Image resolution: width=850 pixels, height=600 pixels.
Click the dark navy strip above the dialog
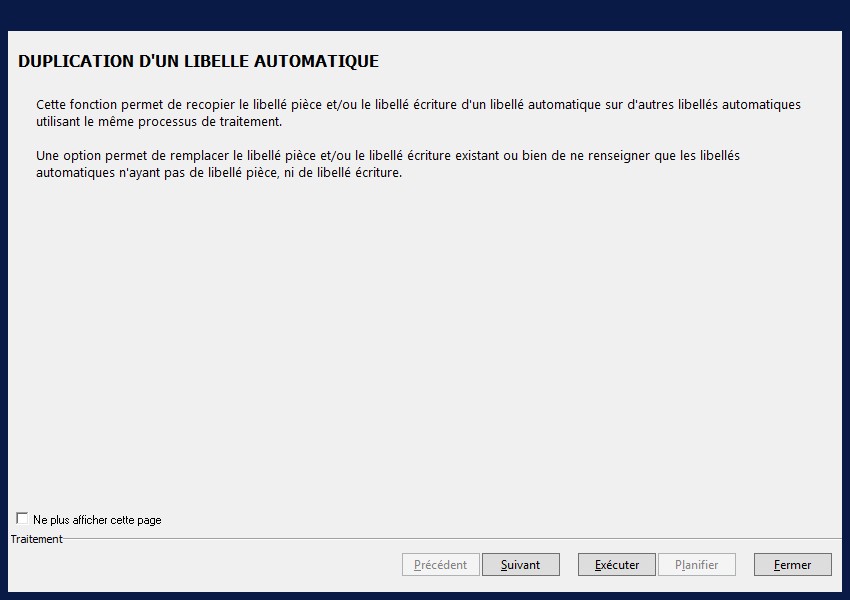(x=425, y=14)
